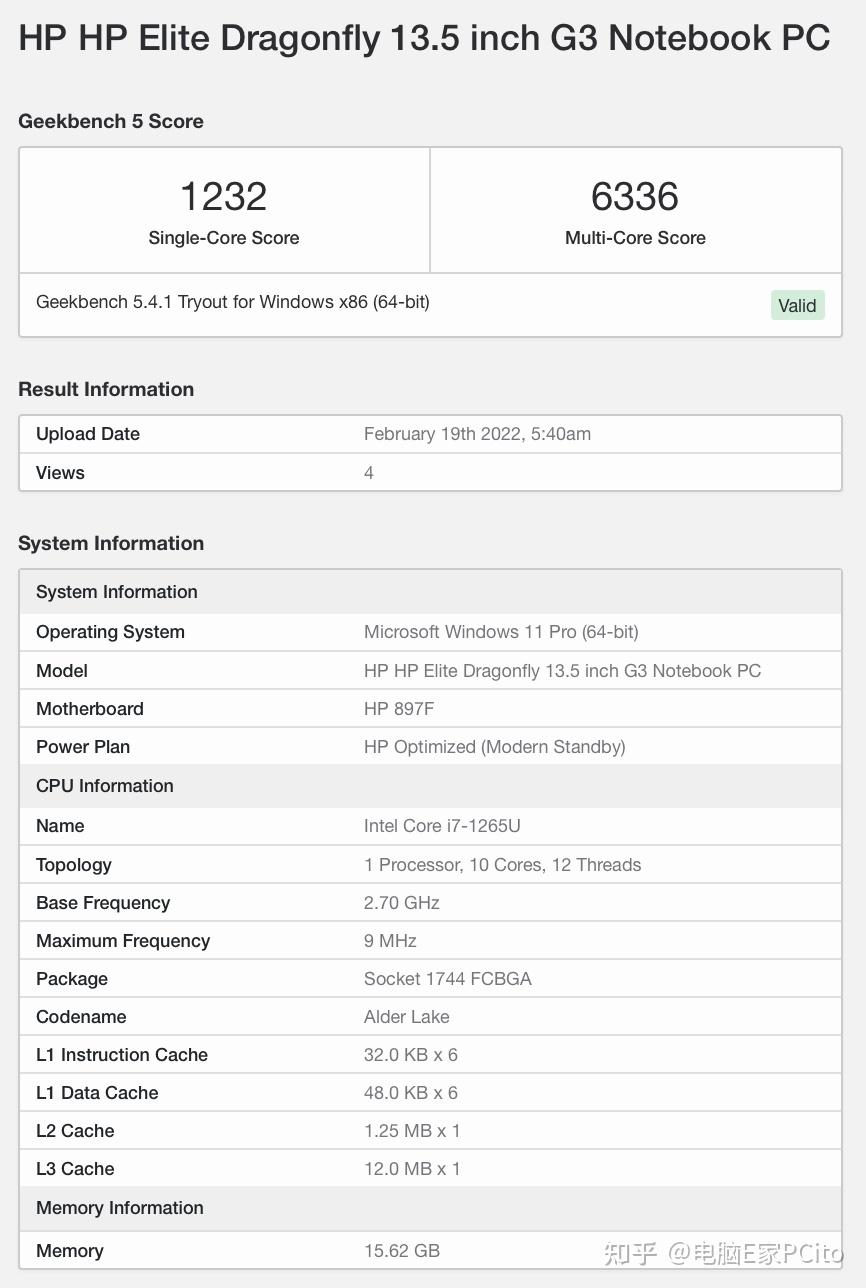Click the Zhihu watermark logo
Viewport: 866px width, 1288px height.
tap(631, 1253)
